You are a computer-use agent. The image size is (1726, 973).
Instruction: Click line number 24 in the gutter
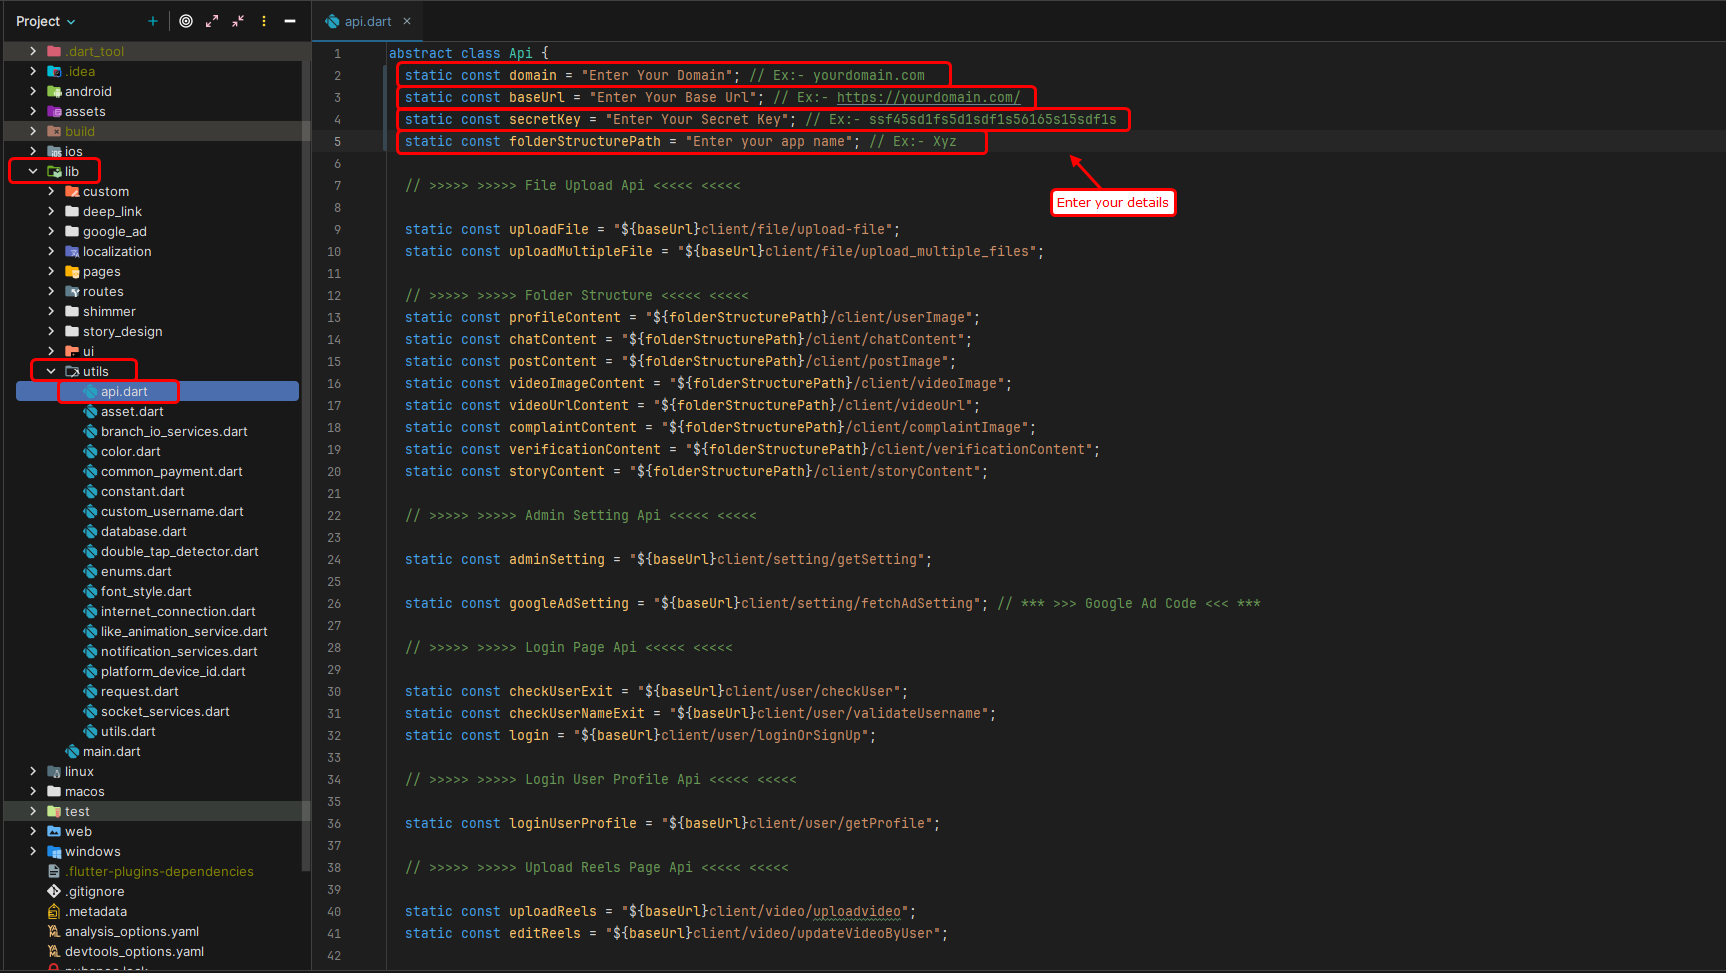point(334,560)
